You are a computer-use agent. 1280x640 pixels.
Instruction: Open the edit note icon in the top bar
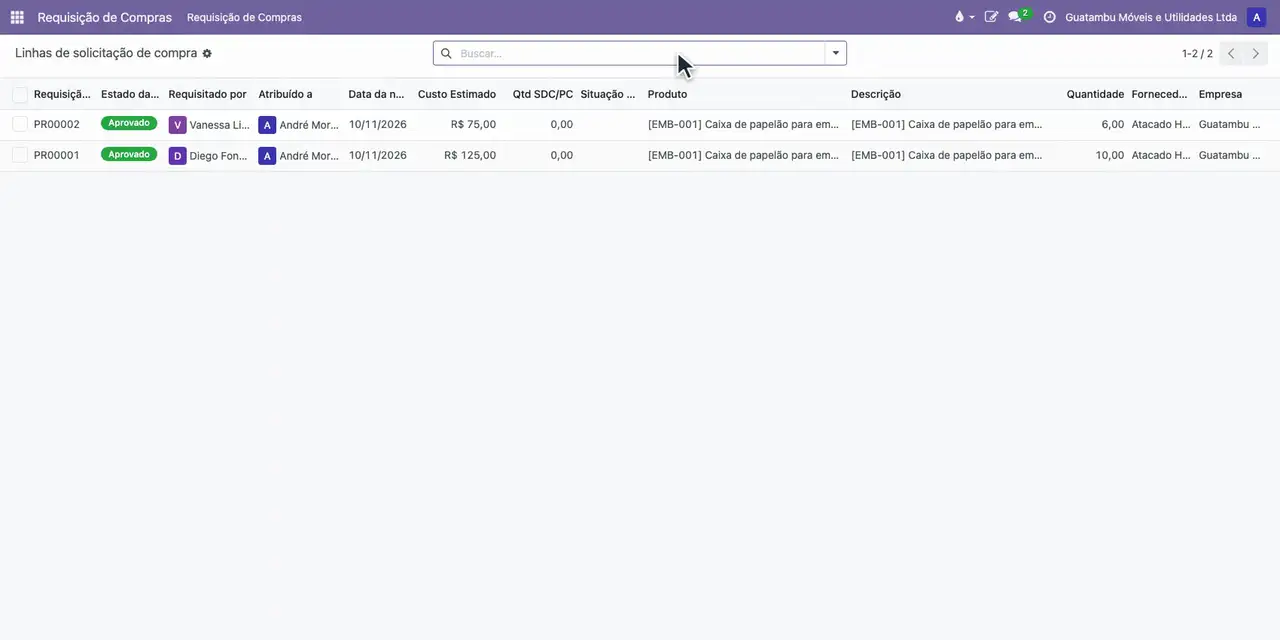(x=991, y=17)
